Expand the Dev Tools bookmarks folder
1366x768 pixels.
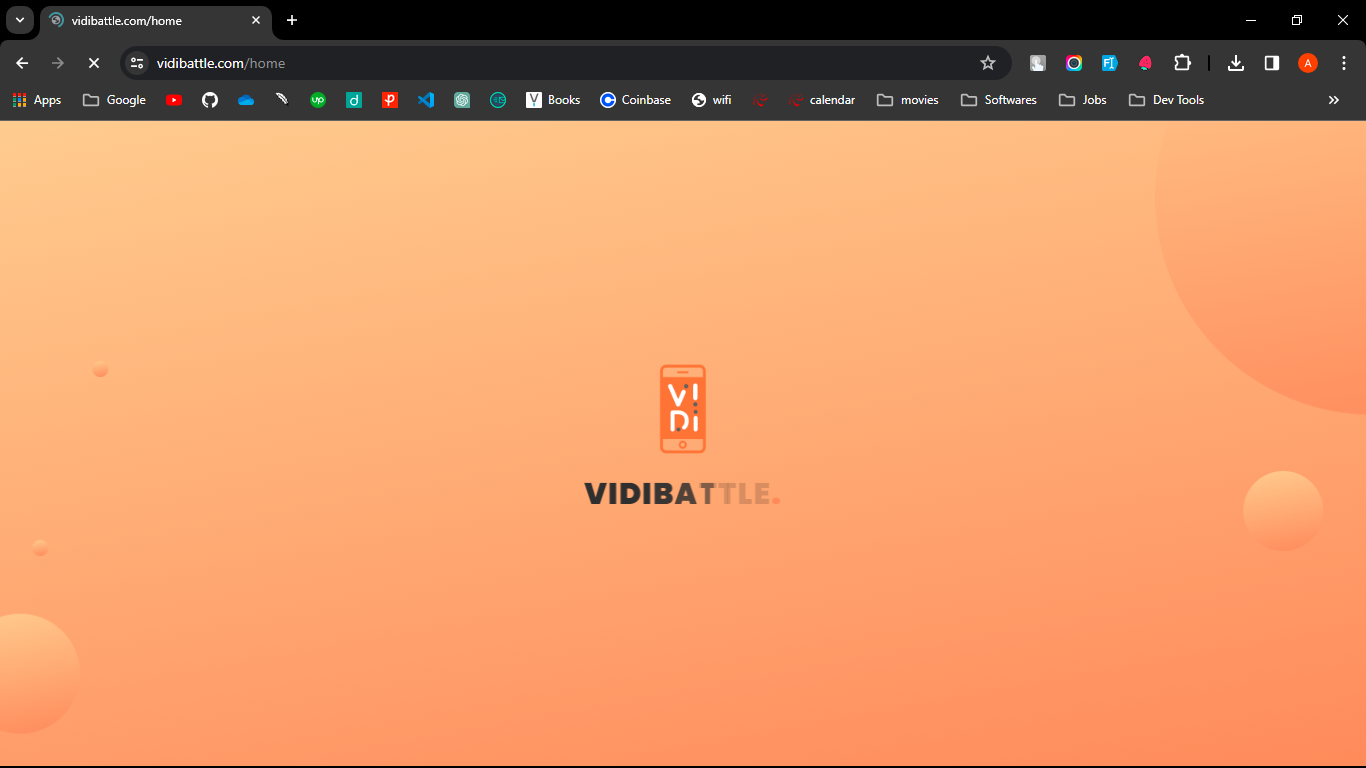coord(1166,100)
